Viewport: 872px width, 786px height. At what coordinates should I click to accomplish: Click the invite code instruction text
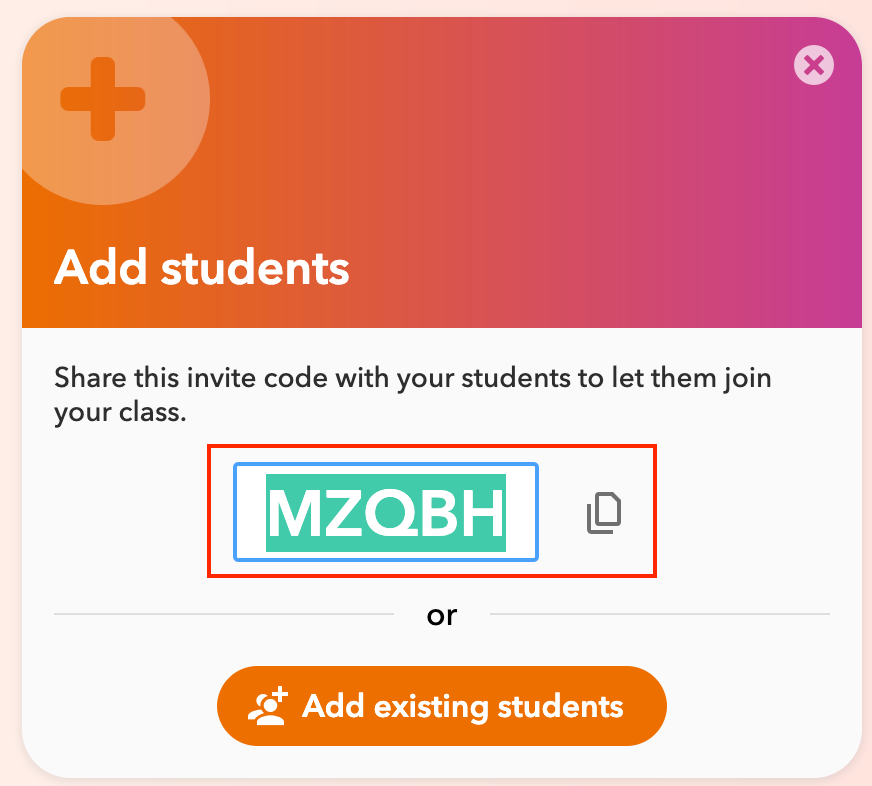click(413, 395)
